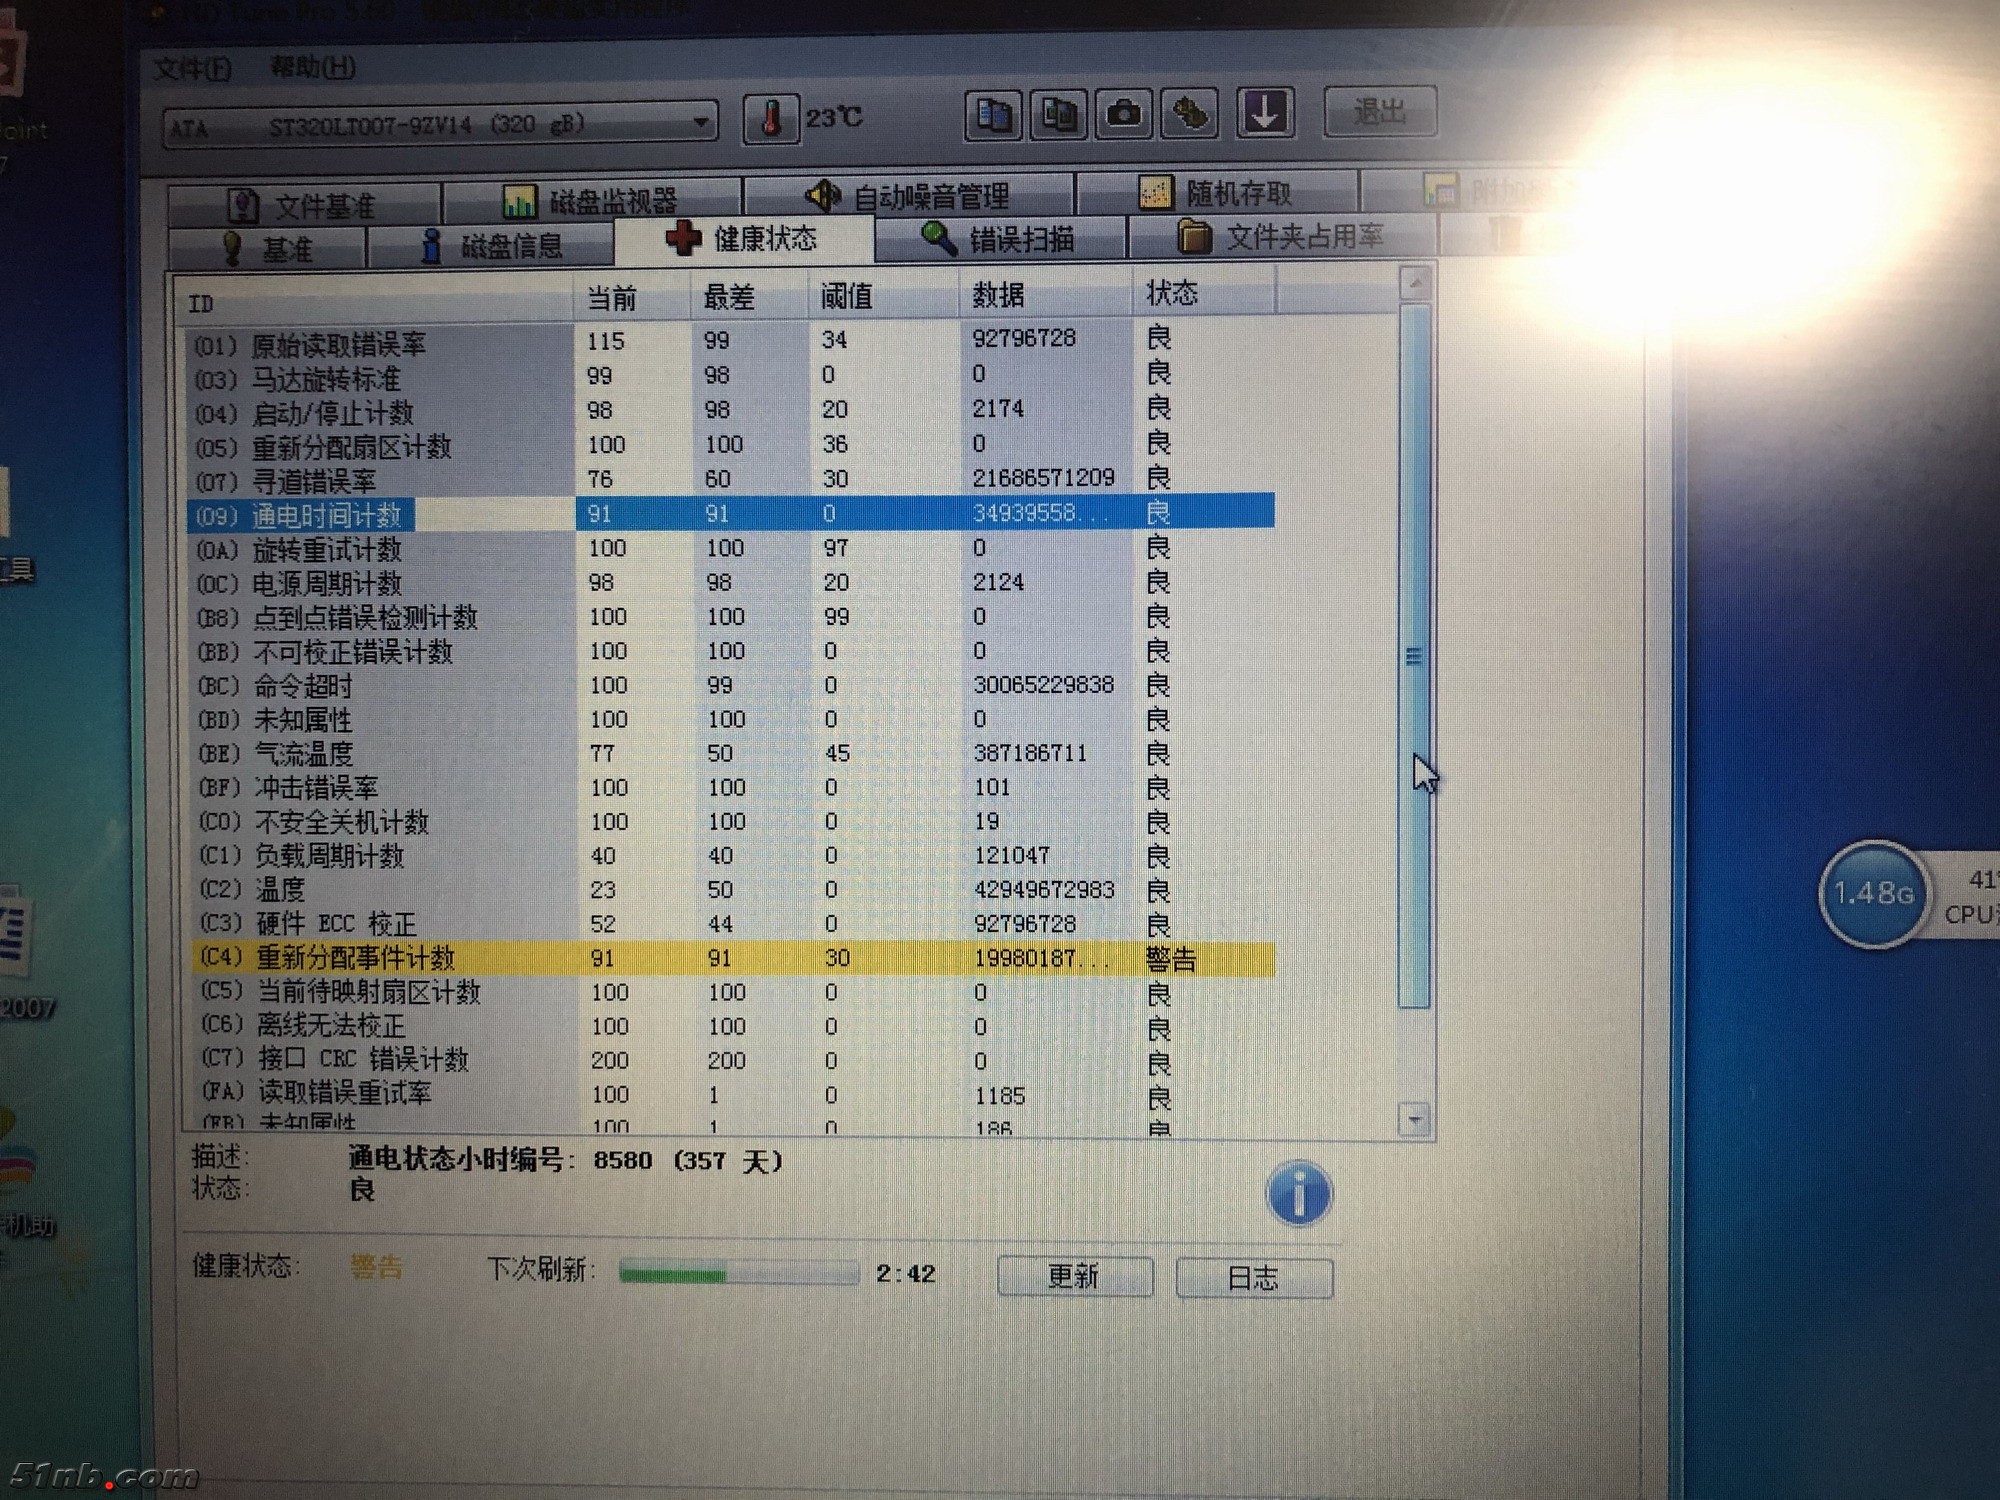2000x1500 pixels.
Task: Click the scrollbar up arrow
Action: coord(1415,284)
